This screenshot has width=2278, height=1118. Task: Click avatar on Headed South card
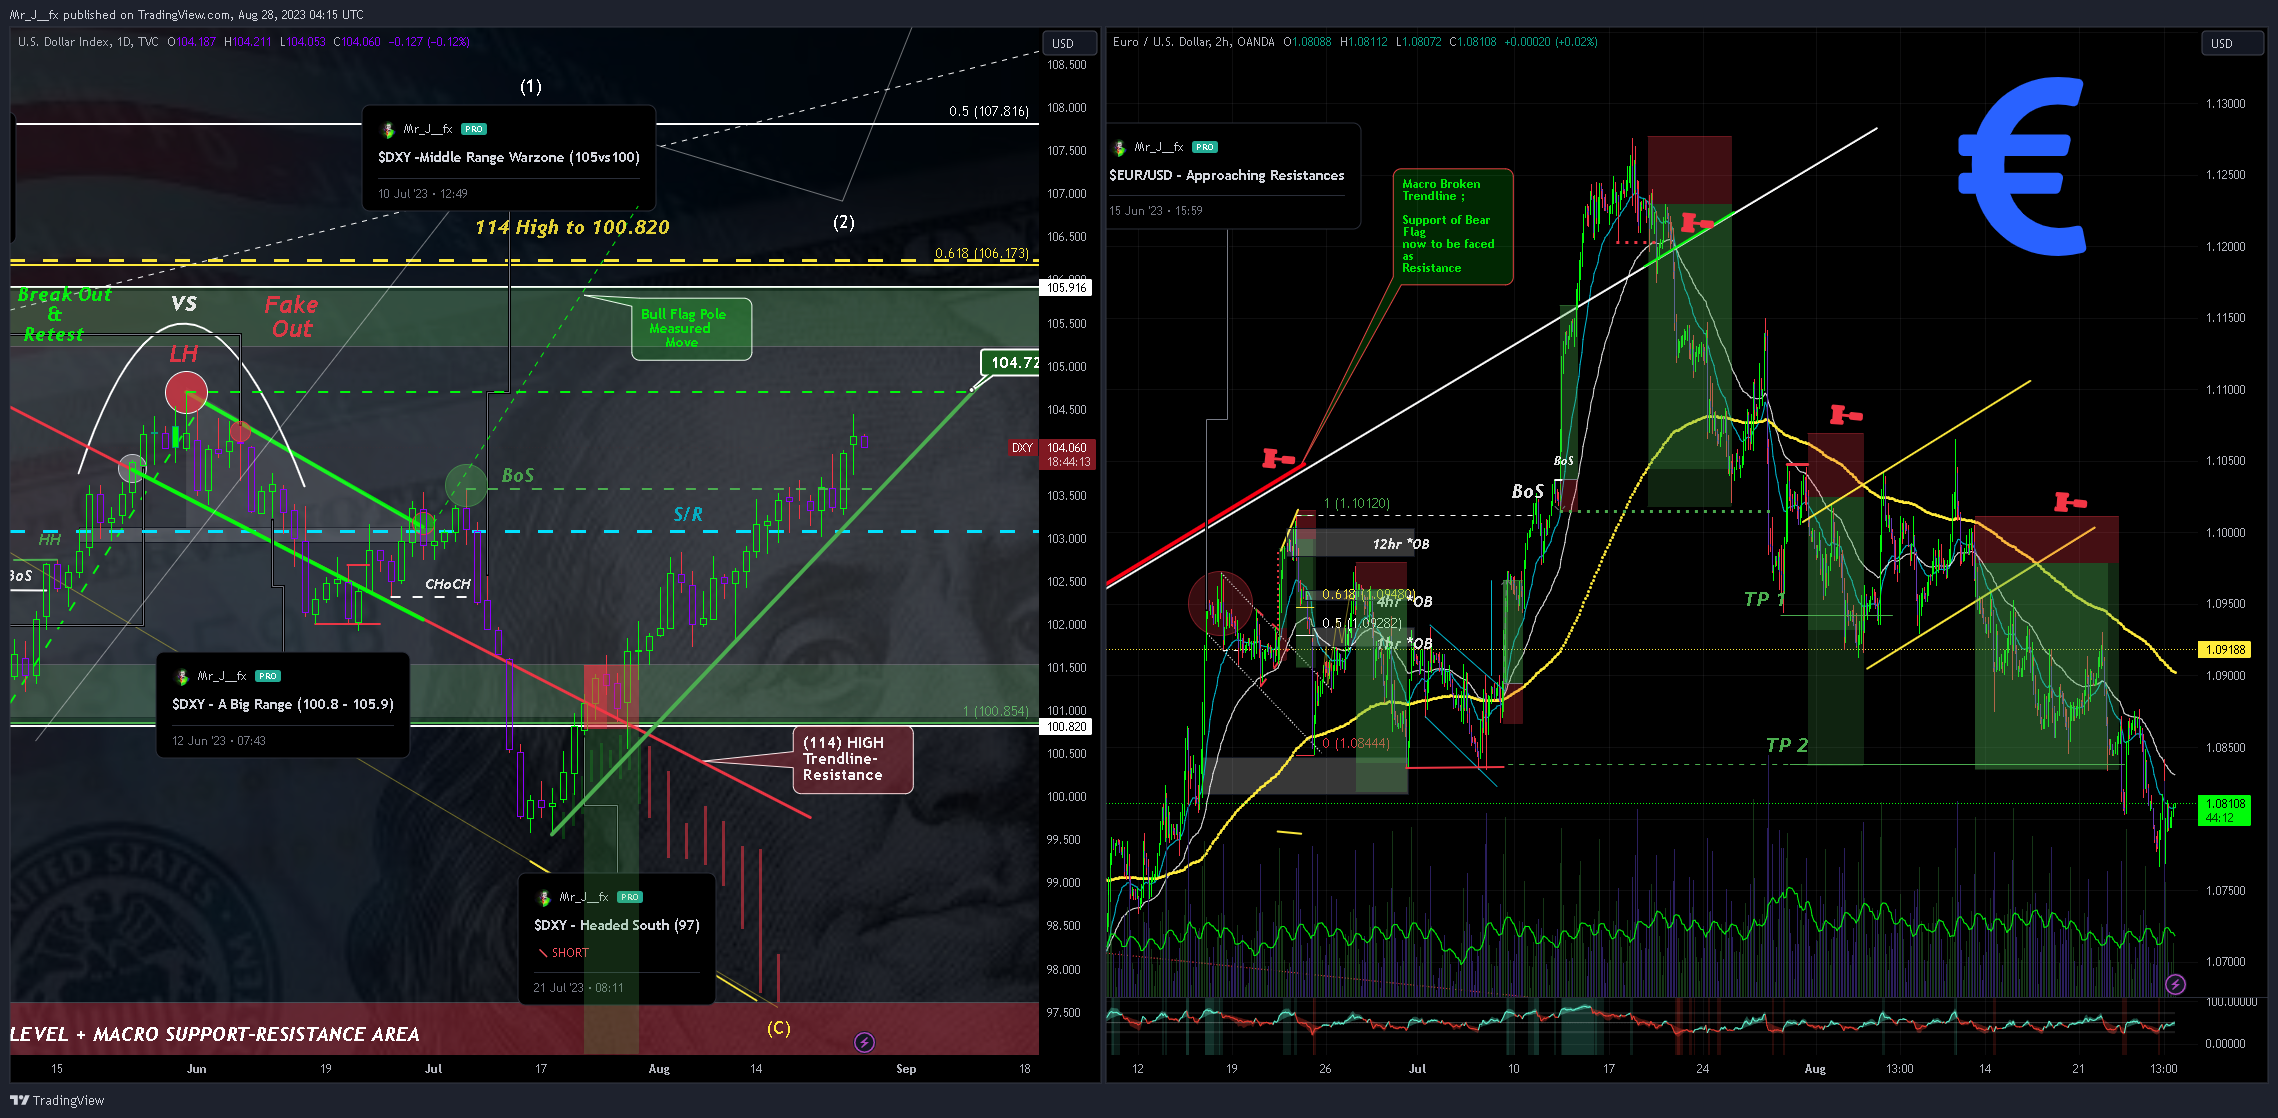point(543,897)
